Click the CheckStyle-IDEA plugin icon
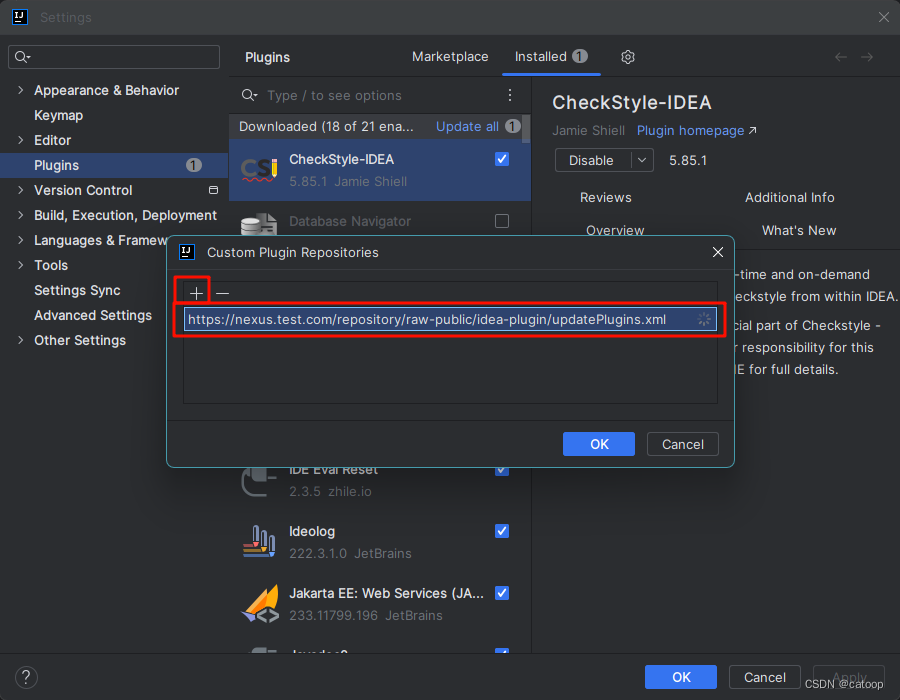Image resolution: width=900 pixels, height=700 pixels. point(259,170)
